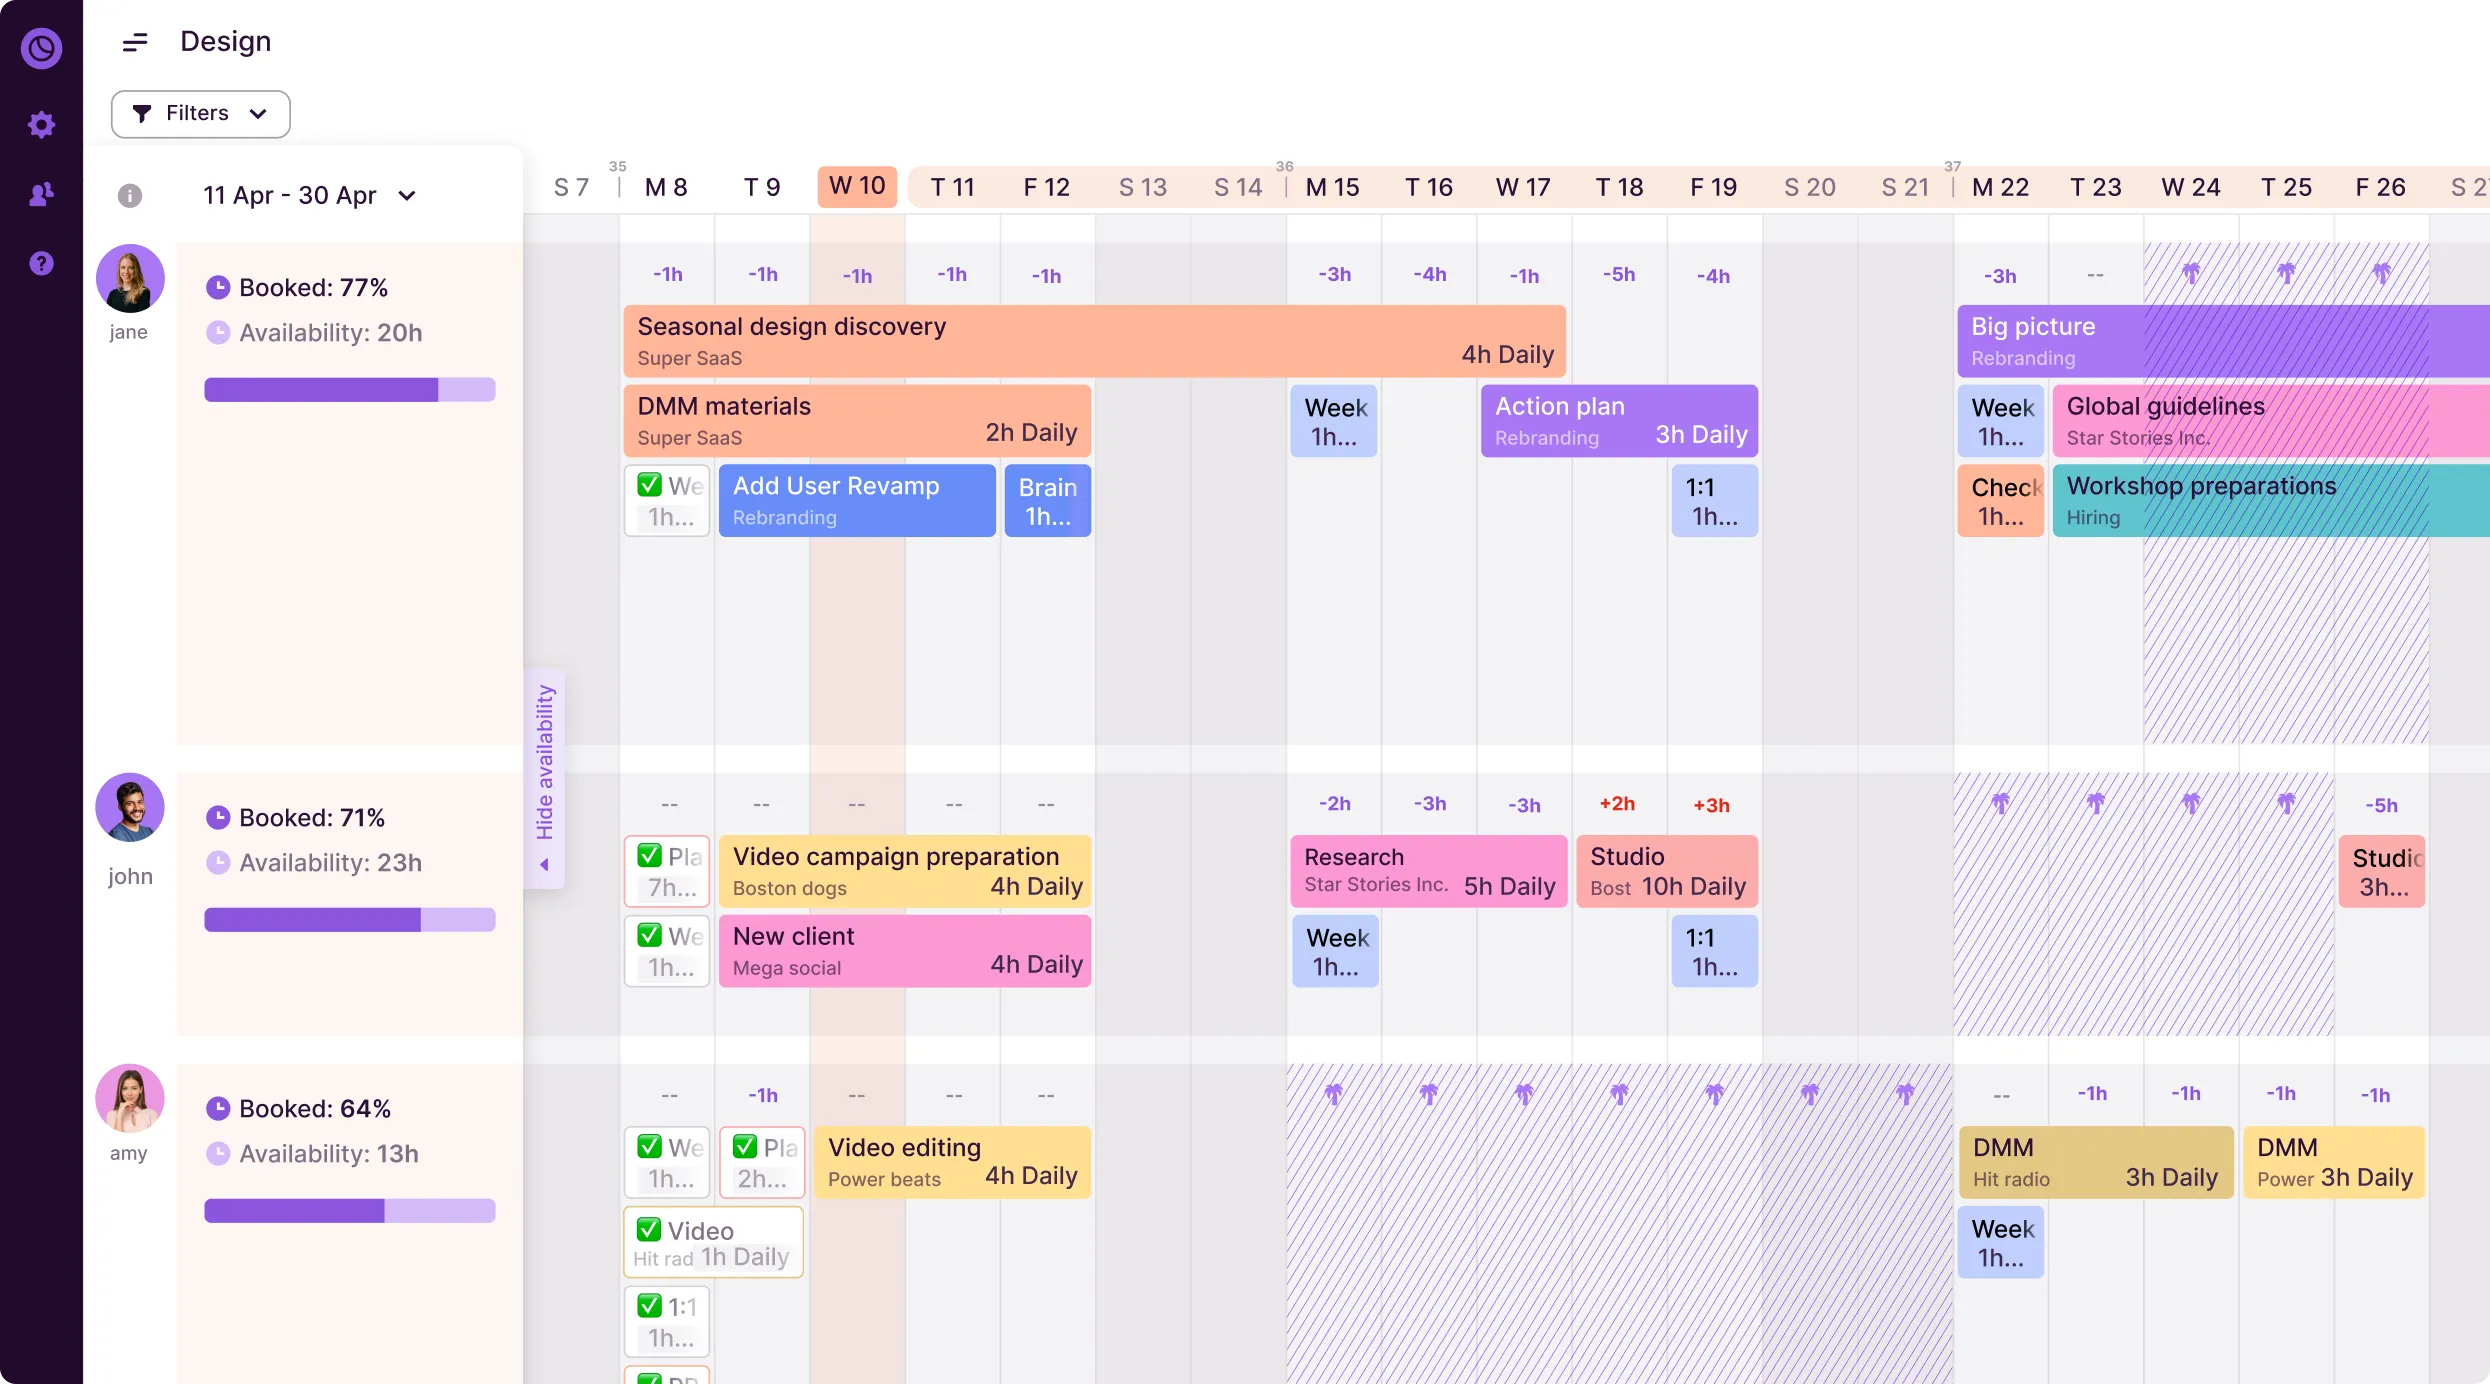The height and width of the screenshot is (1384, 2490).
Task: Toggle the checkbox on John's 7h planning task
Action: tap(650, 856)
